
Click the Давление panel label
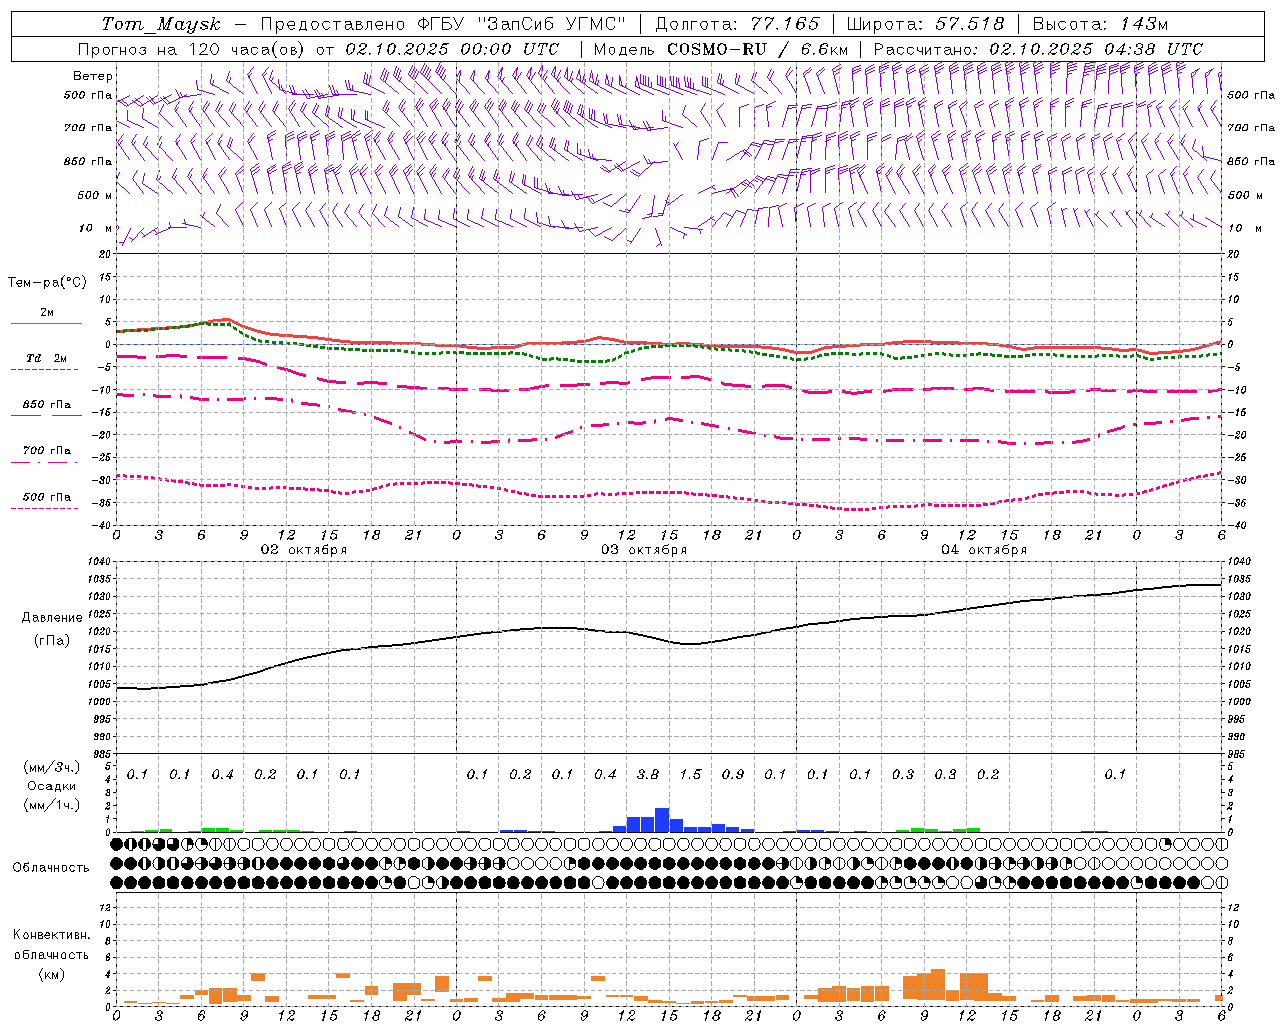(52, 618)
